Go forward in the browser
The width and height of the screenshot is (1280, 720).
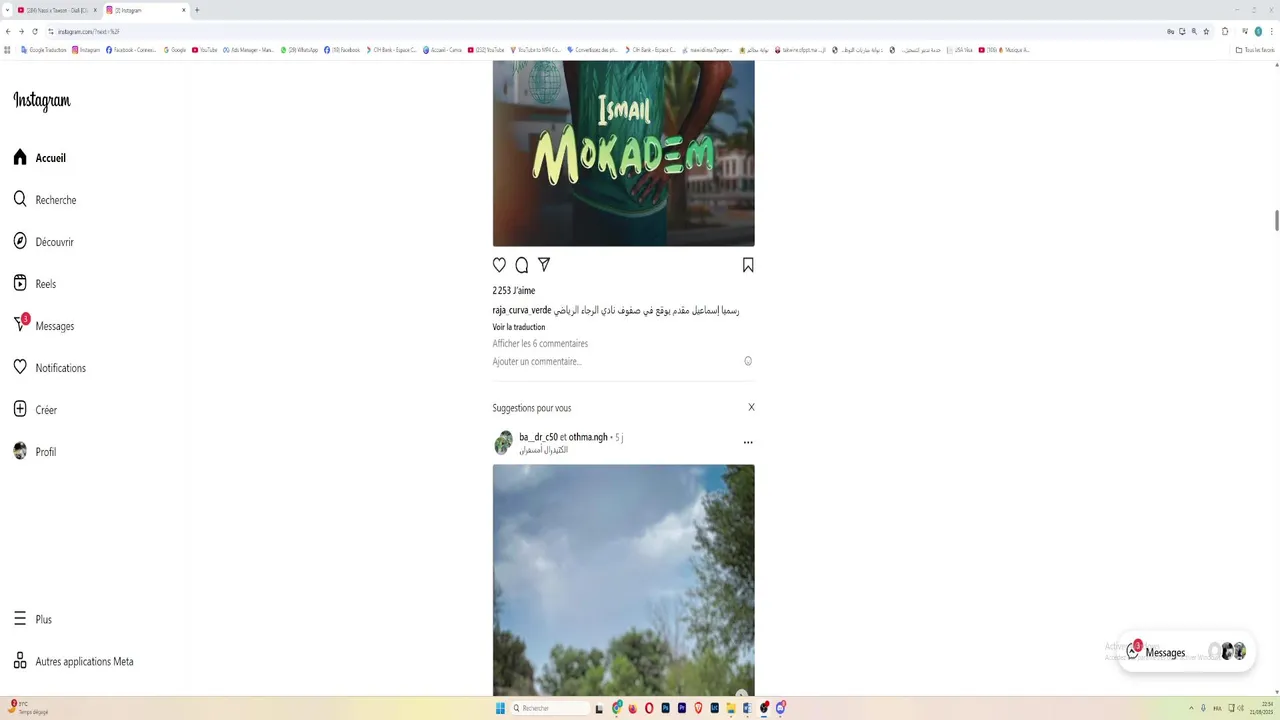click(x=21, y=31)
